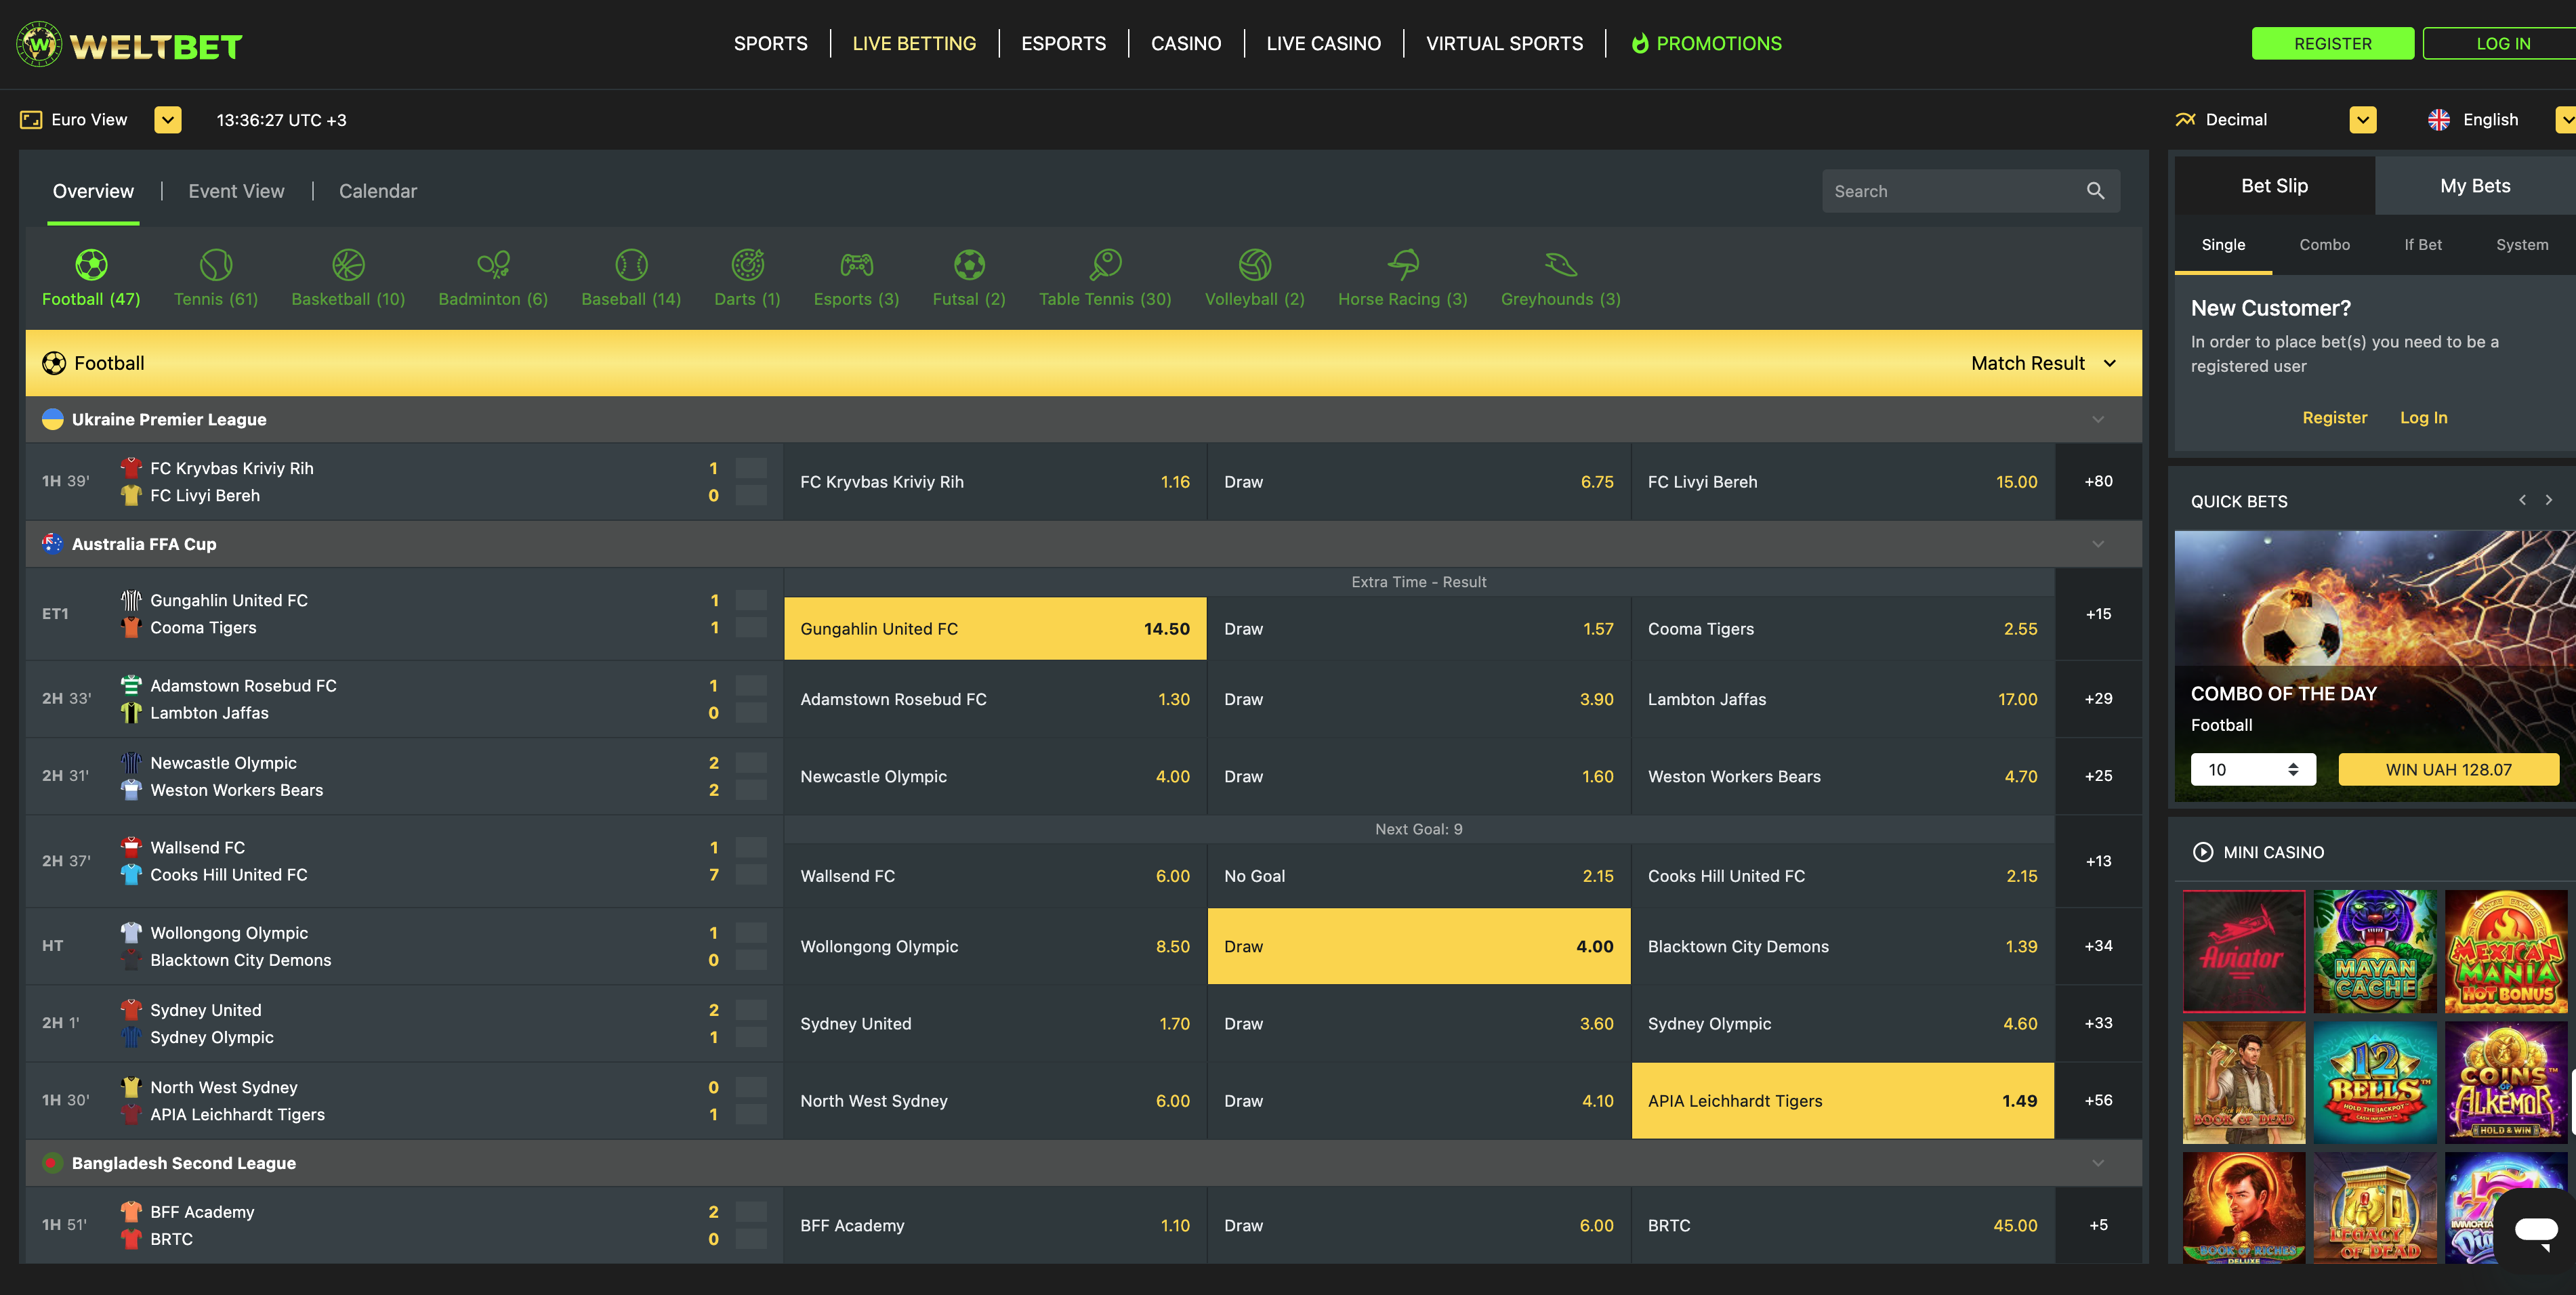Select Weston Workers Bears 4.70 odds
The height and width of the screenshot is (1295, 2576).
coord(1842,777)
